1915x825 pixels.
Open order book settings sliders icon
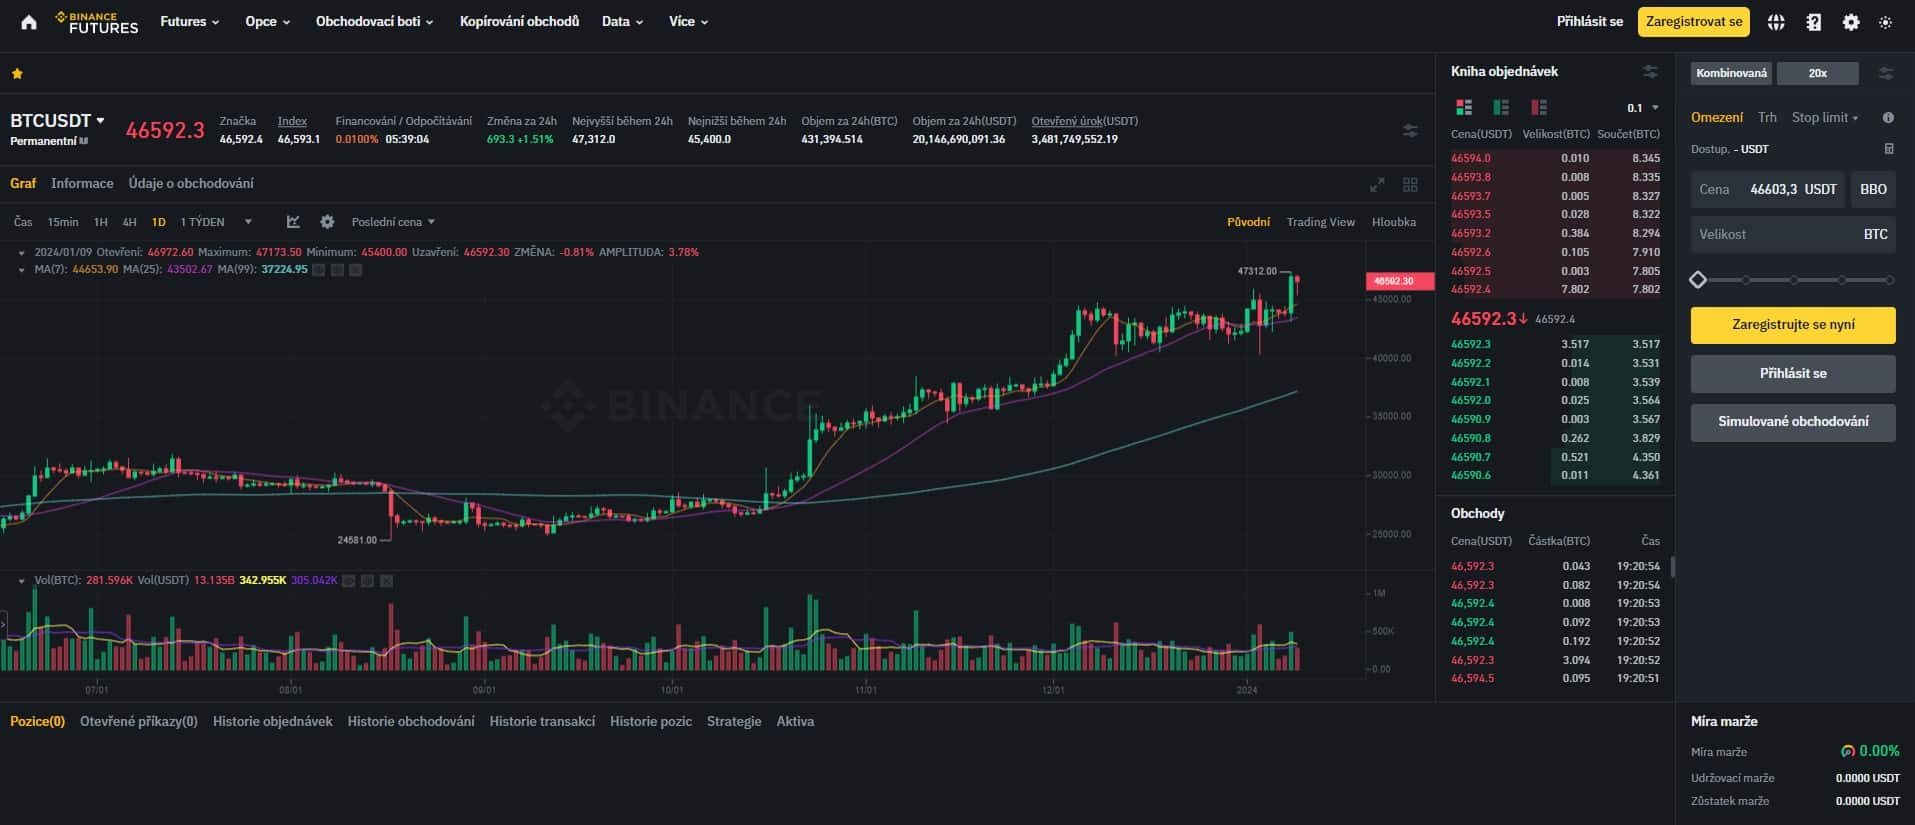(x=1650, y=72)
